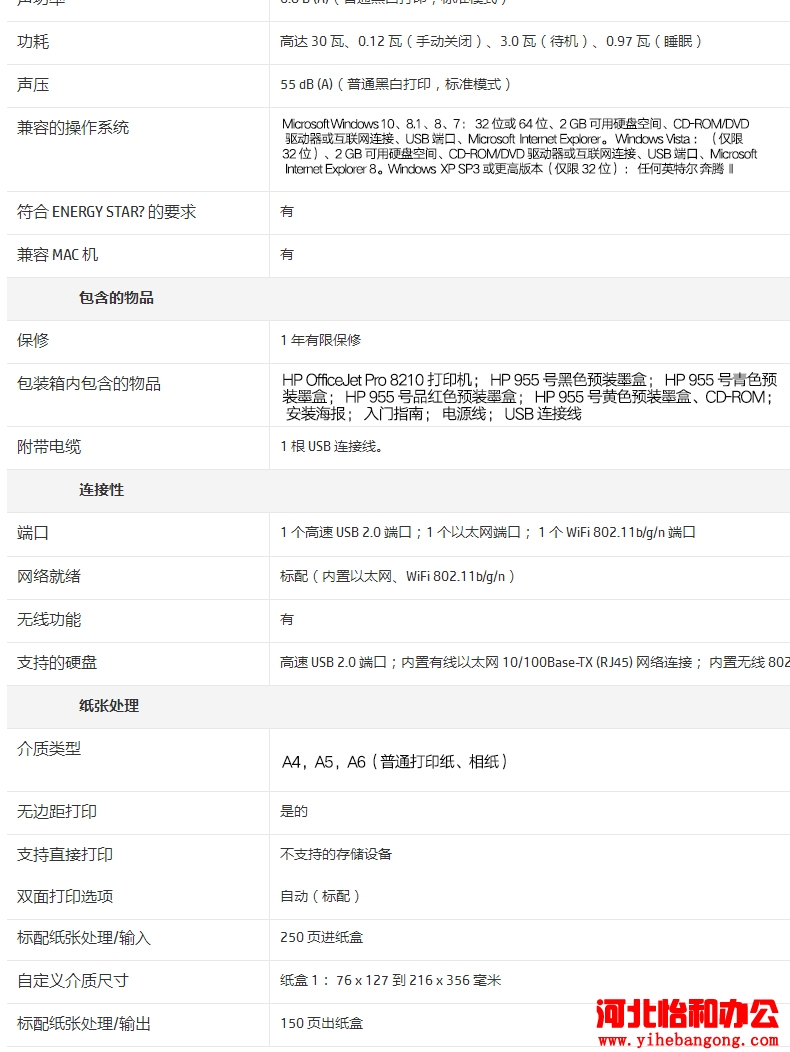Viewport: 790px width, 1052px height.
Task: Select the 包装箱内包含的物品 label
Action: (89, 384)
